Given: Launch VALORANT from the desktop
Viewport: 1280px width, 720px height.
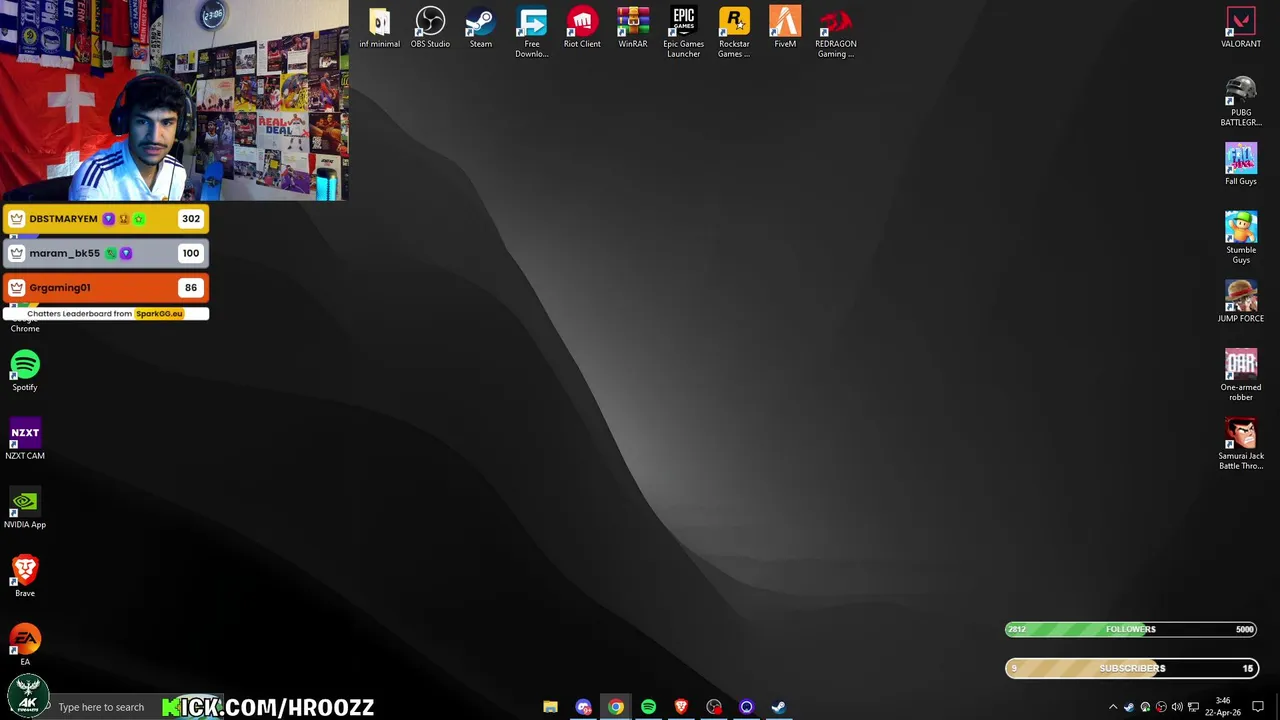Looking at the screenshot, I should pyautogui.click(x=1241, y=28).
